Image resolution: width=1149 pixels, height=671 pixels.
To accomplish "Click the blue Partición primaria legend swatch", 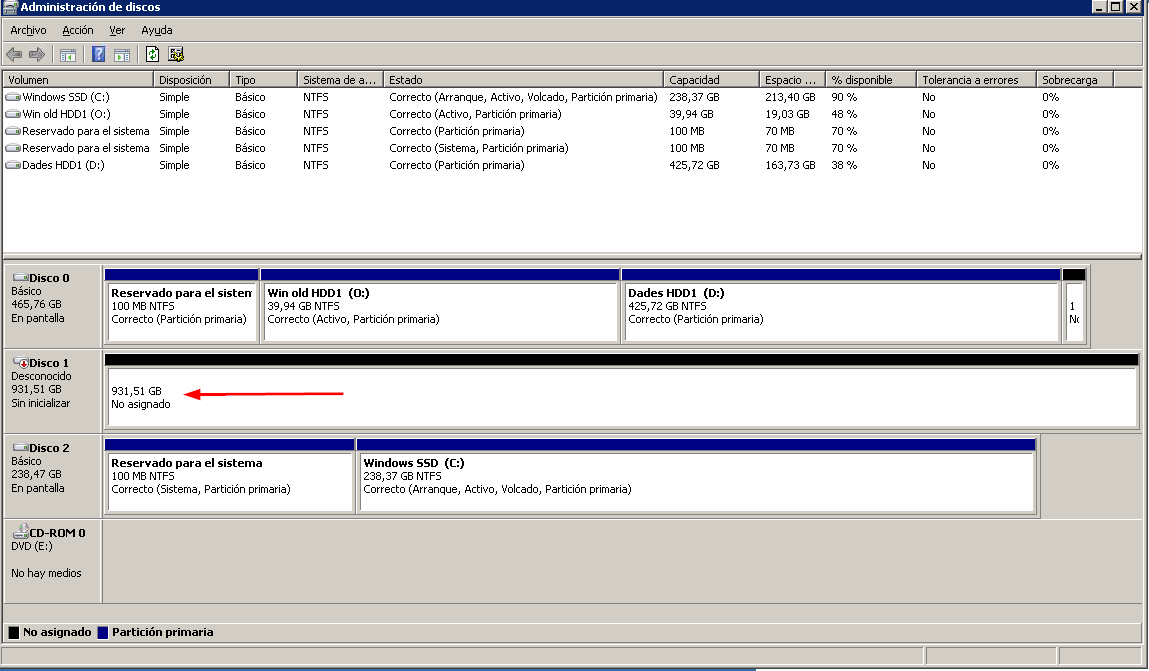I will (103, 632).
